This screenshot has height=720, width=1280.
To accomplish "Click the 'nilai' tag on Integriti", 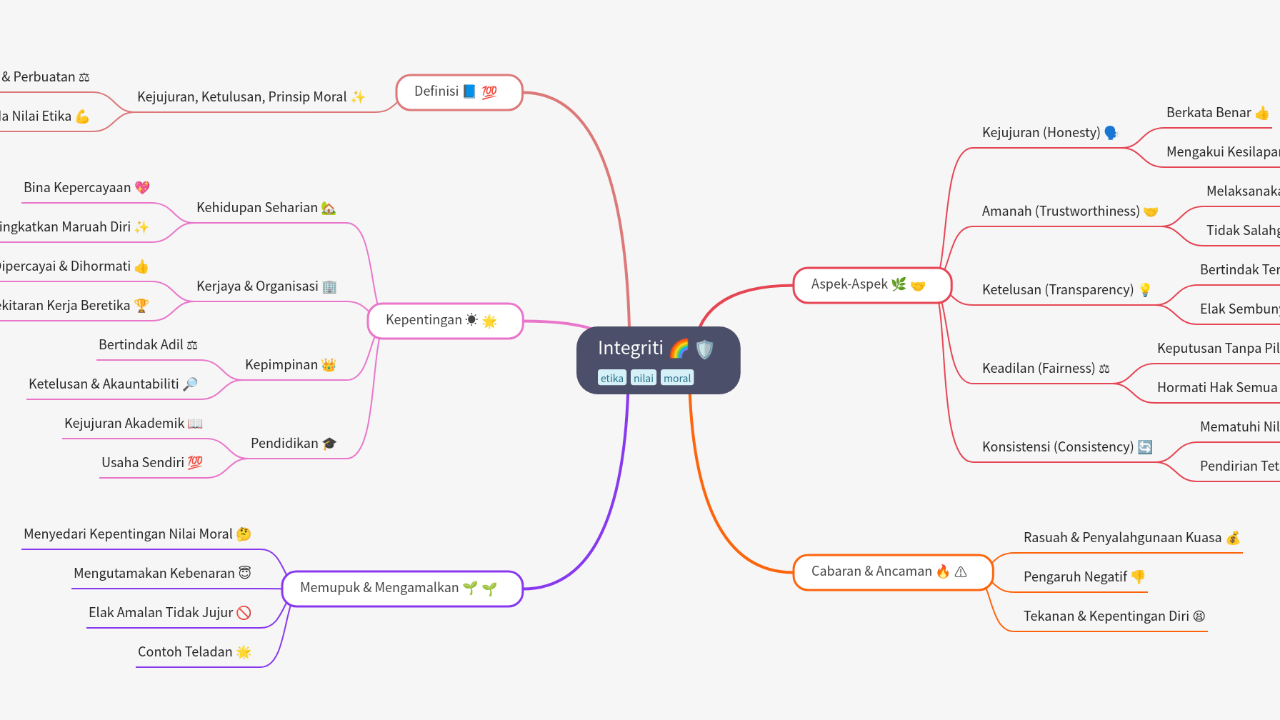I will tap(643, 378).
